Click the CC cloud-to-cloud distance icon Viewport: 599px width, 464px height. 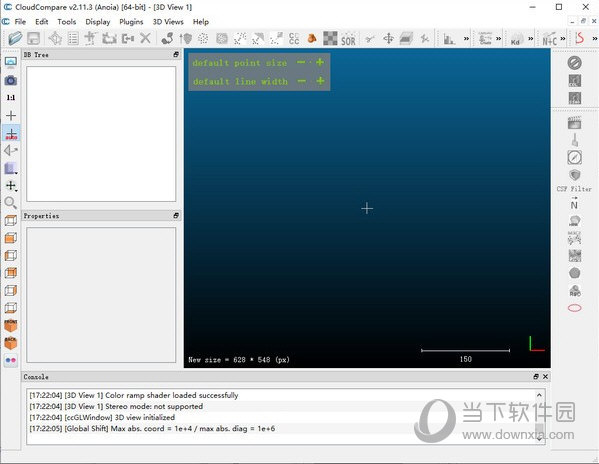pyautogui.click(x=293, y=39)
